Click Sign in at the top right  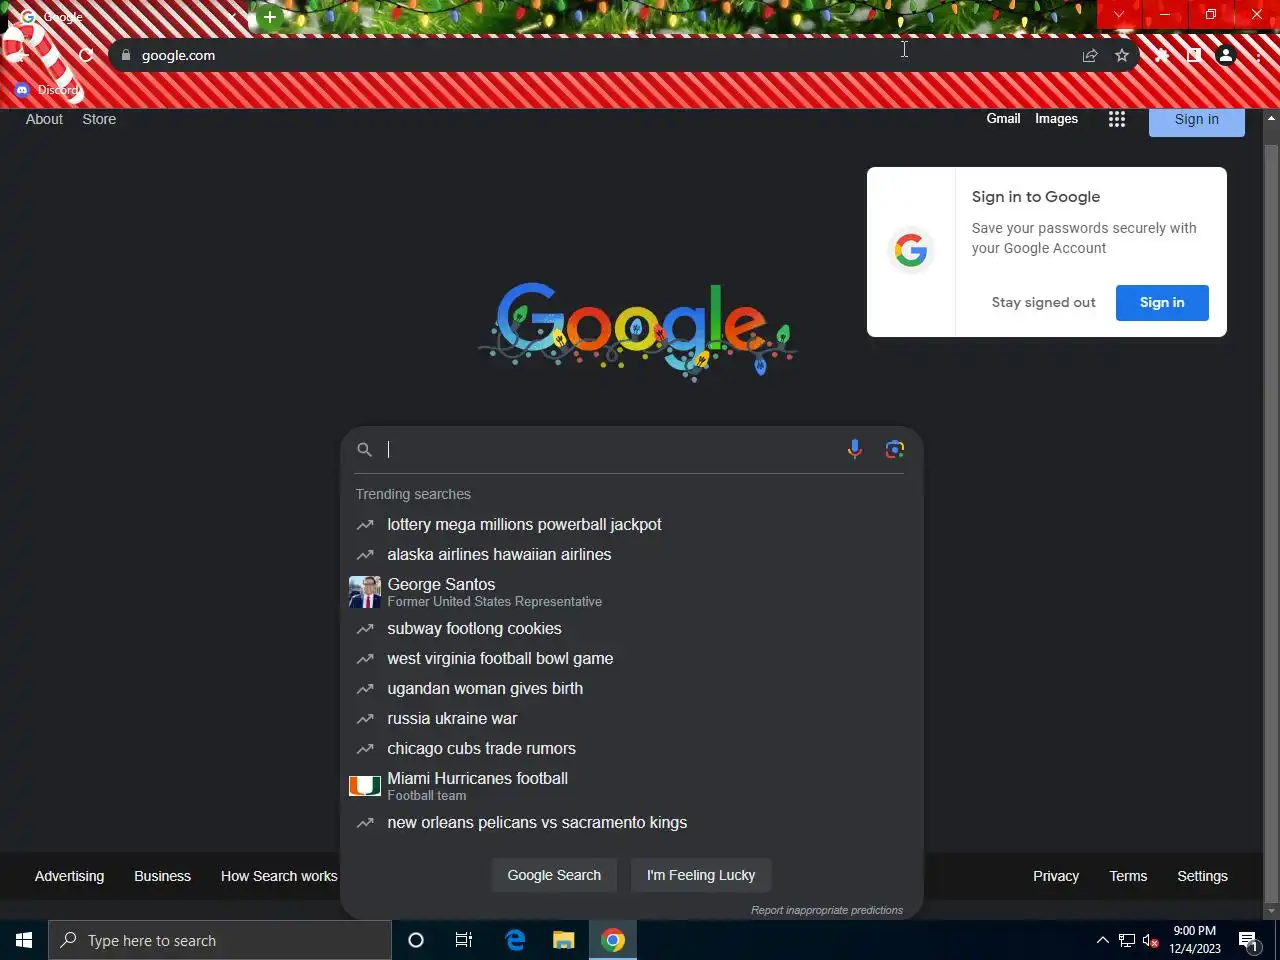1197,120
